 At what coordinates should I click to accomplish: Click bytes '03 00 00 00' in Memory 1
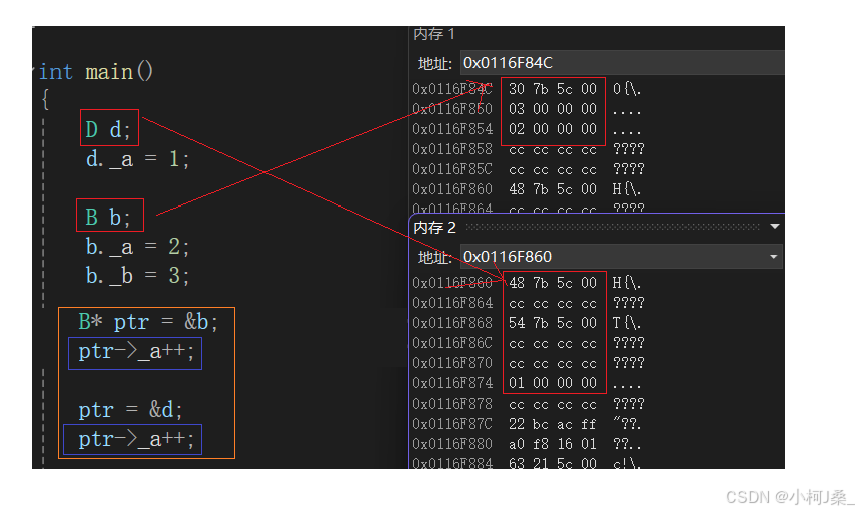click(553, 109)
